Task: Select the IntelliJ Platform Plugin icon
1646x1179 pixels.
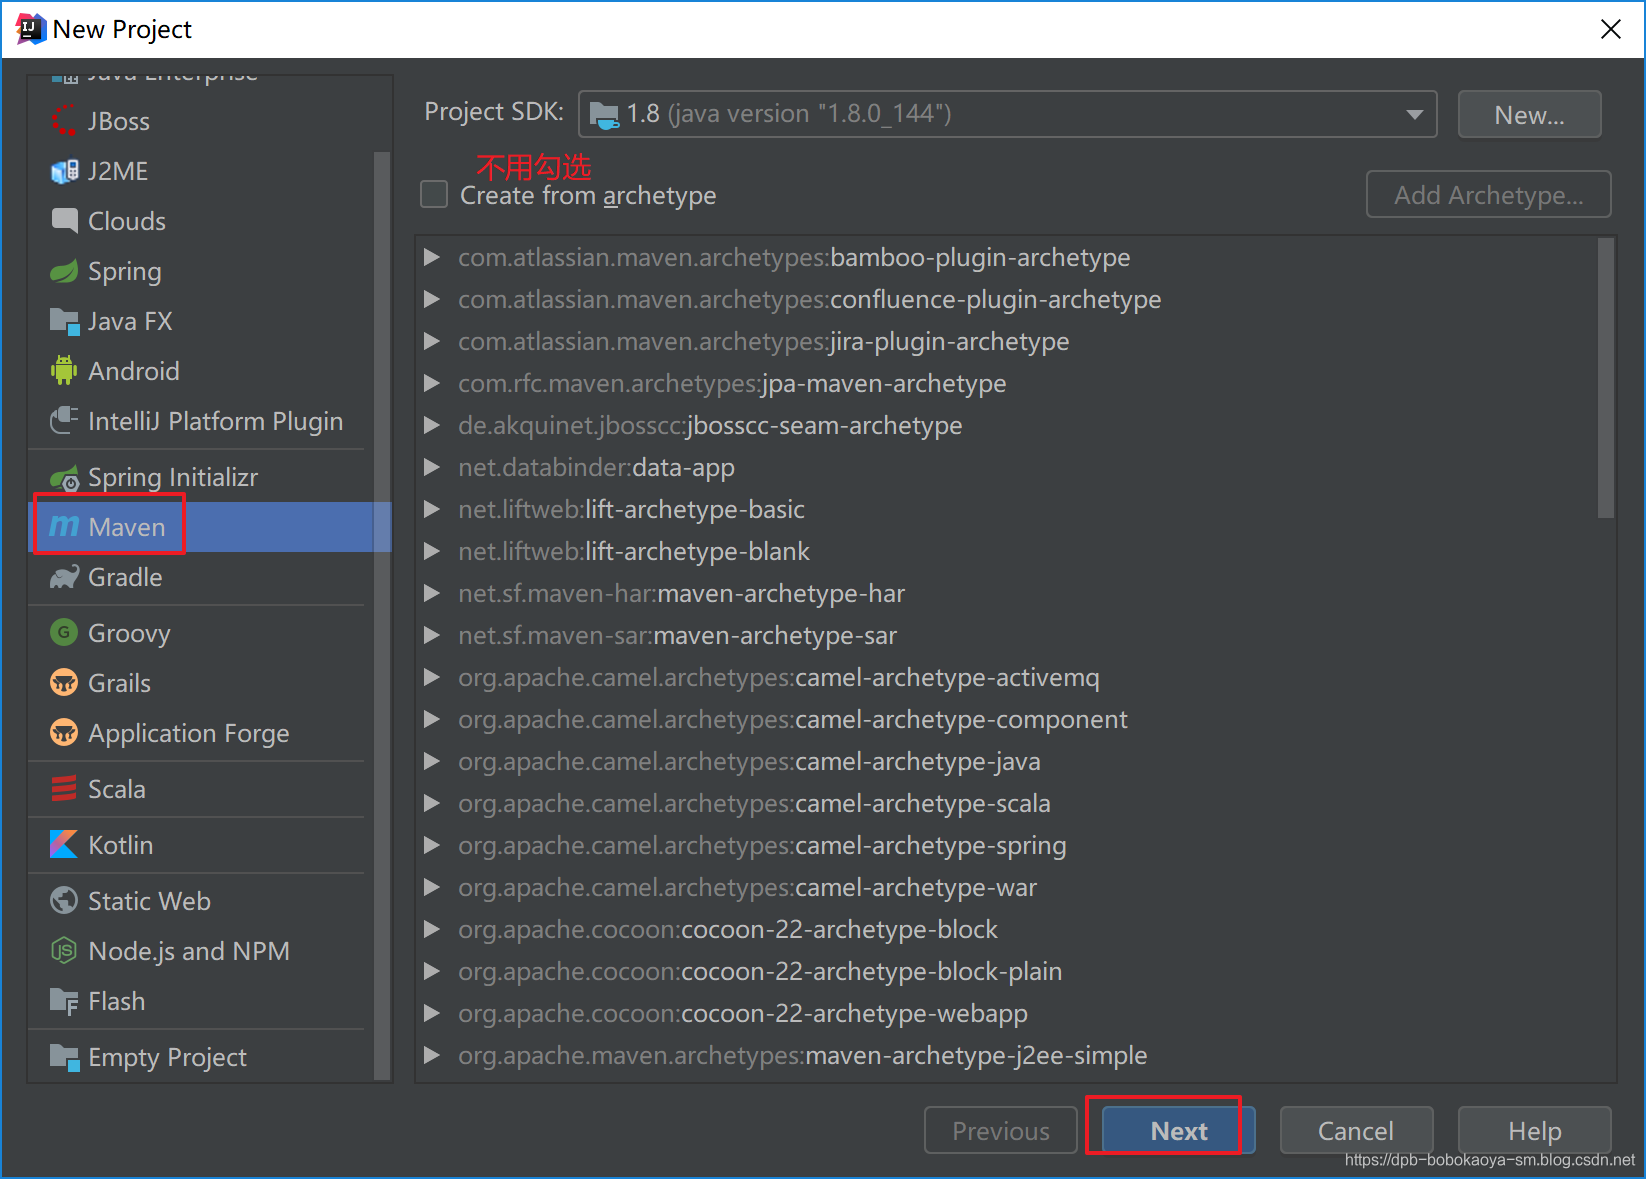Action: [64, 421]
